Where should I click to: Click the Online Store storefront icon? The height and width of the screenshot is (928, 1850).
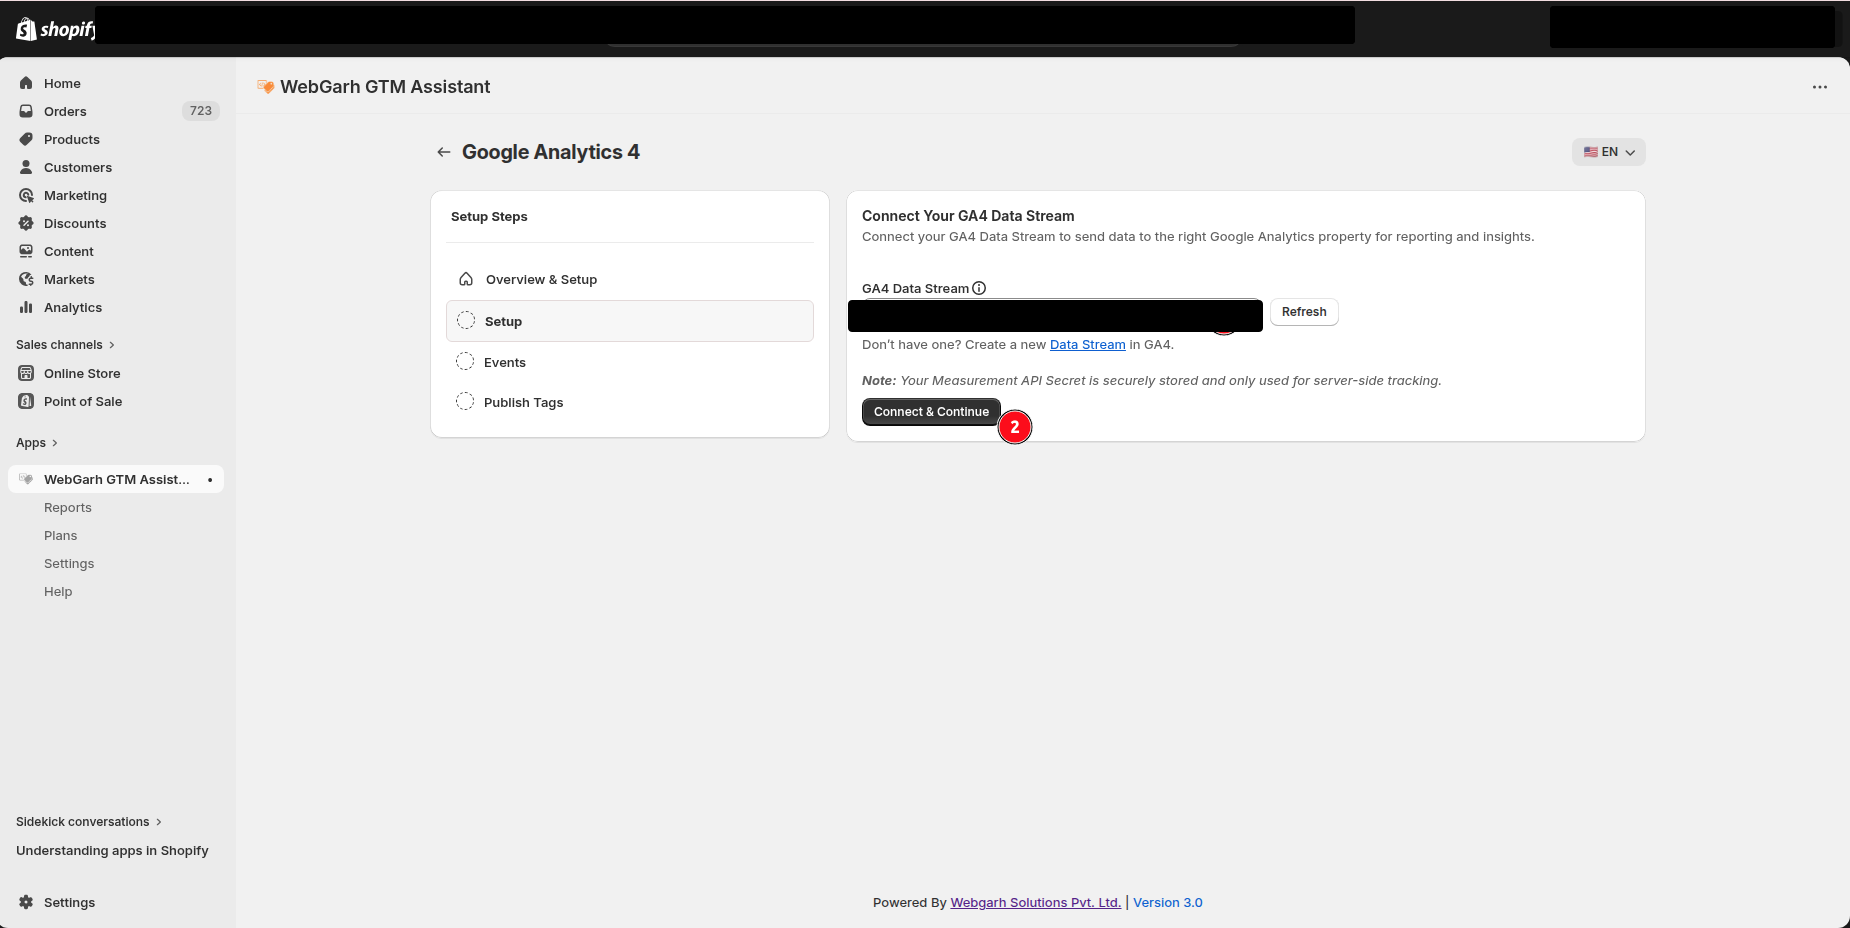click(26, 373)
